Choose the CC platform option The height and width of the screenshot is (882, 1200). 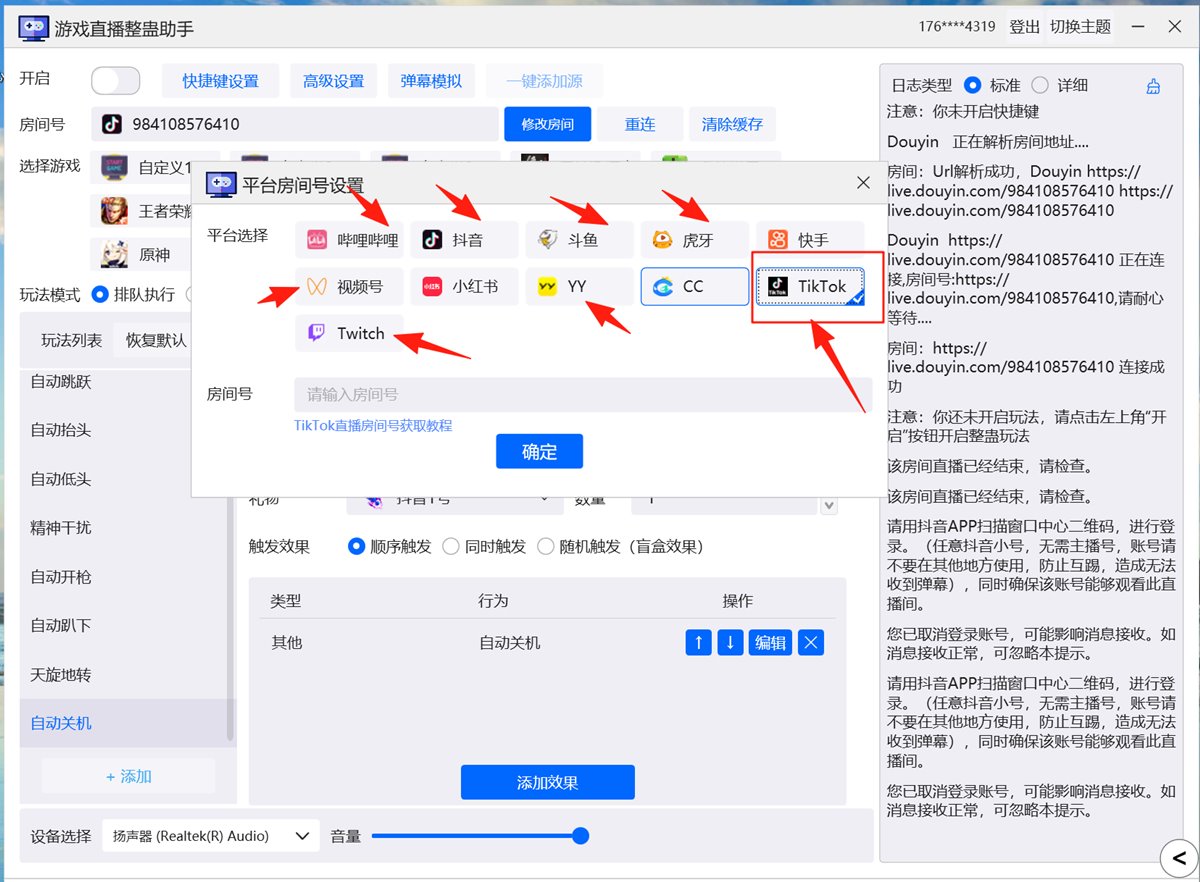(695, 287)
